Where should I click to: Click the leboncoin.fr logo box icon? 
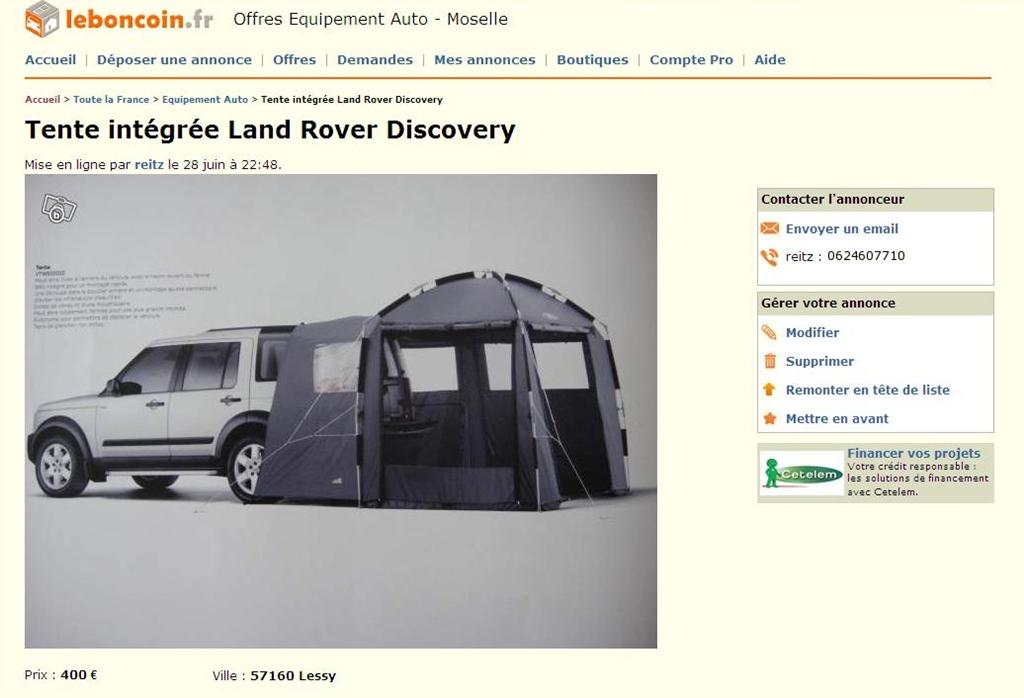pyautogui.click(x=42, y=20)
